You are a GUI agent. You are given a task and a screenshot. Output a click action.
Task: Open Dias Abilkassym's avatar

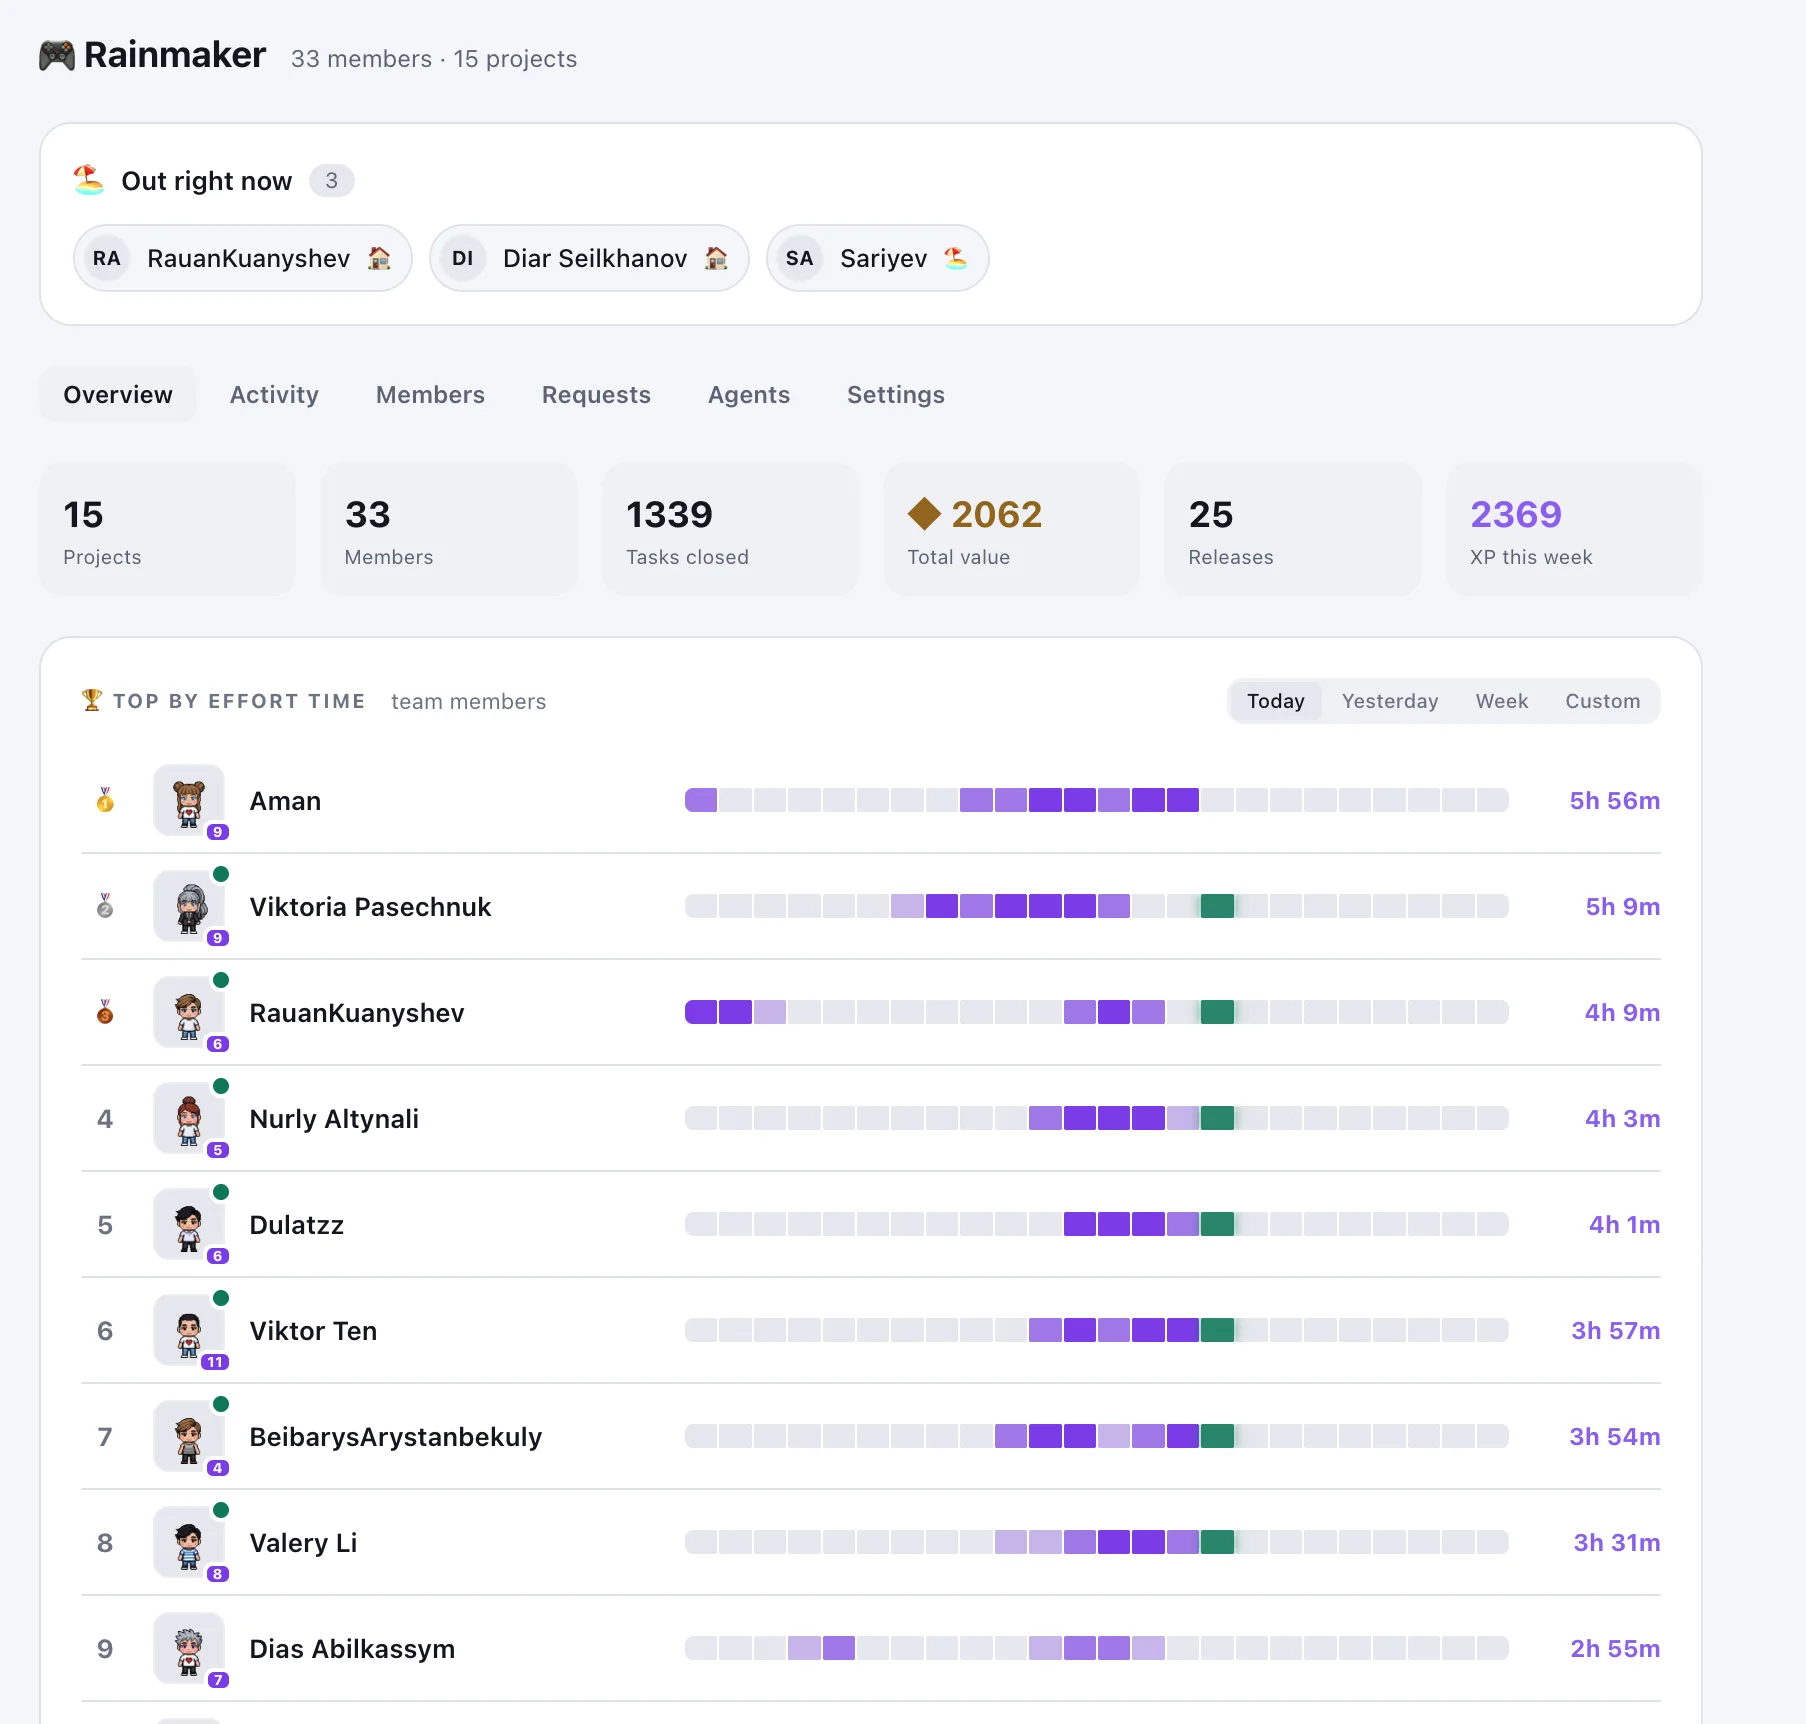tap(189, 1648)
